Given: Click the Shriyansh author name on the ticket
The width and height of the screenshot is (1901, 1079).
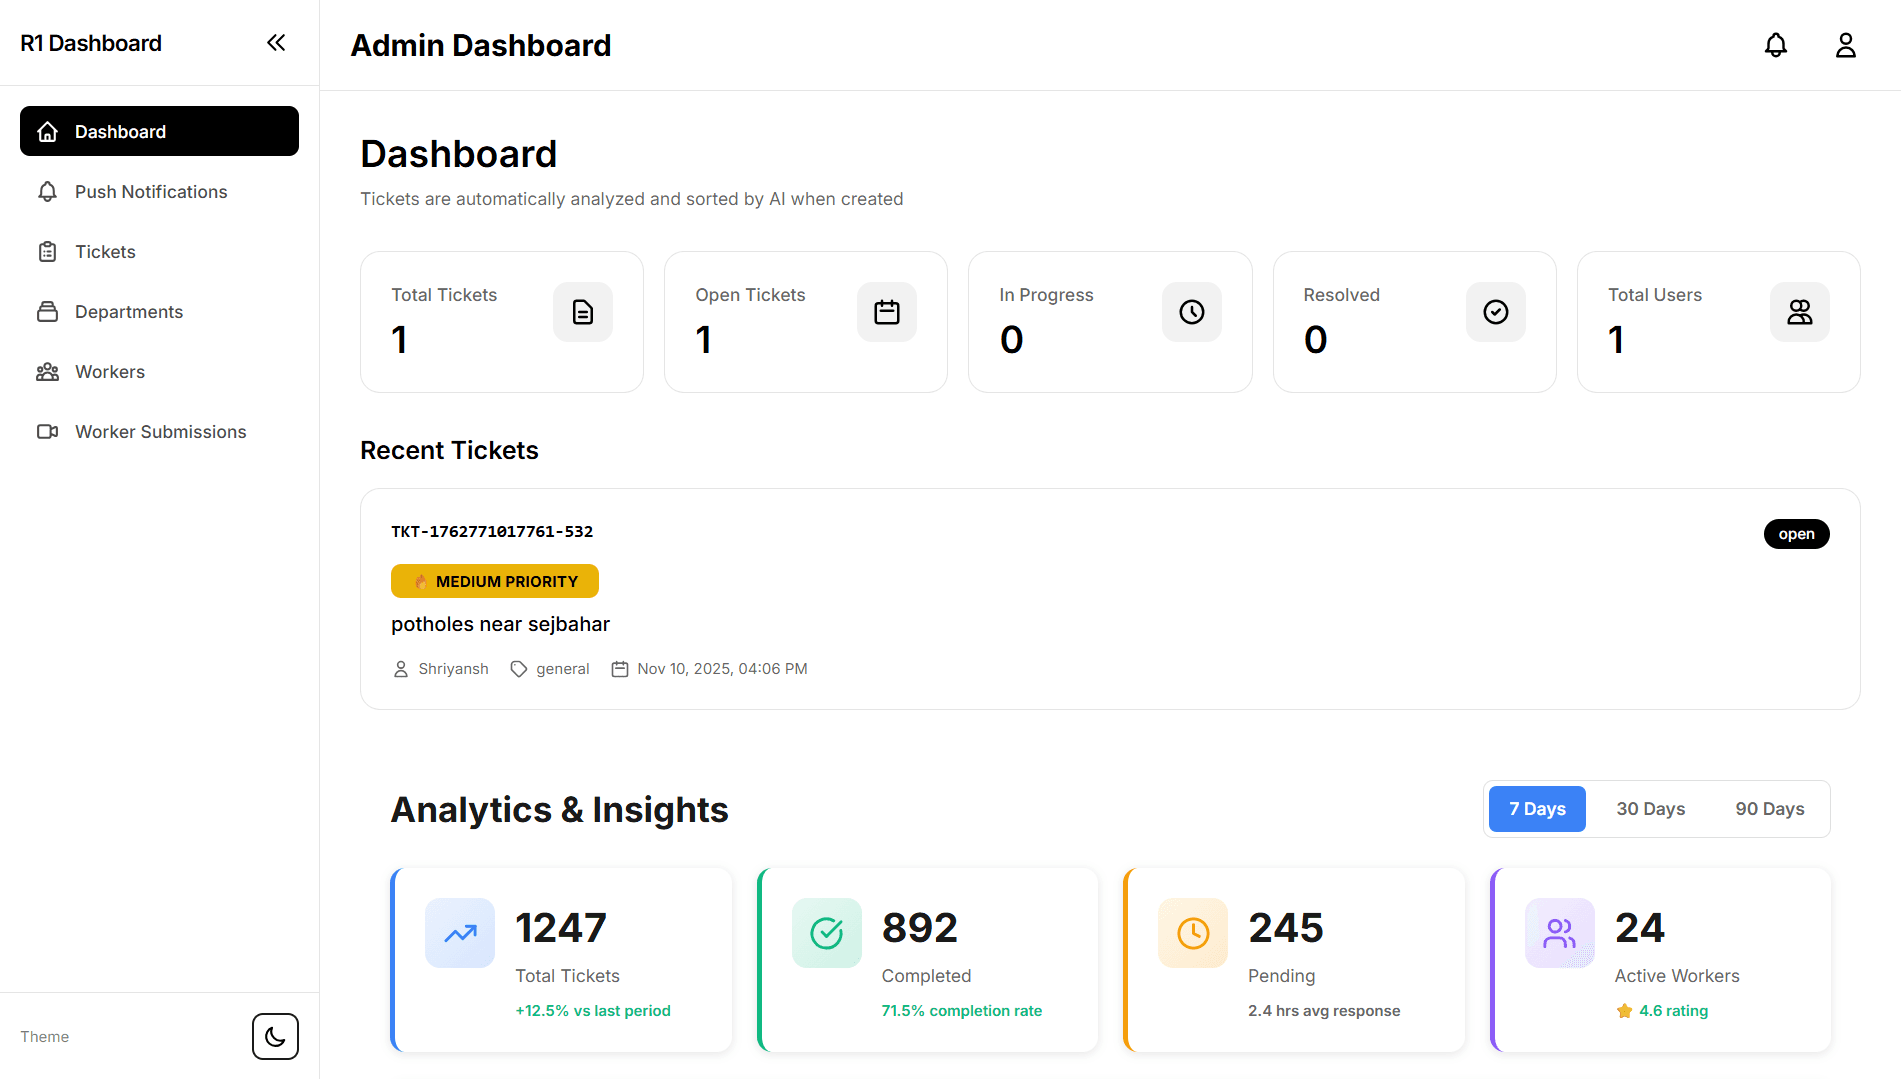Looking at the screenshot, I should (x=453, y=668).
